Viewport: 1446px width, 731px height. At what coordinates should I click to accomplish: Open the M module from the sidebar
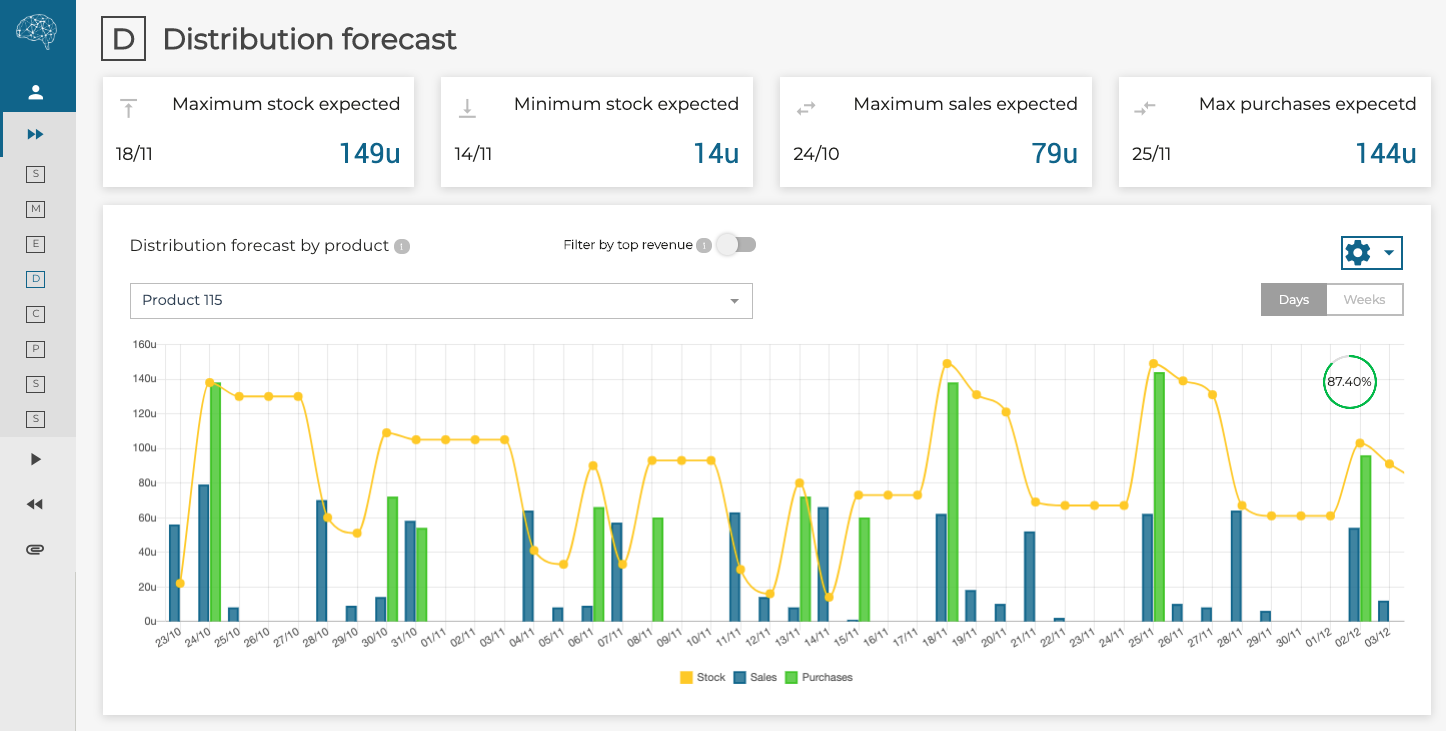pyautogui.click(x=35, y=209)
